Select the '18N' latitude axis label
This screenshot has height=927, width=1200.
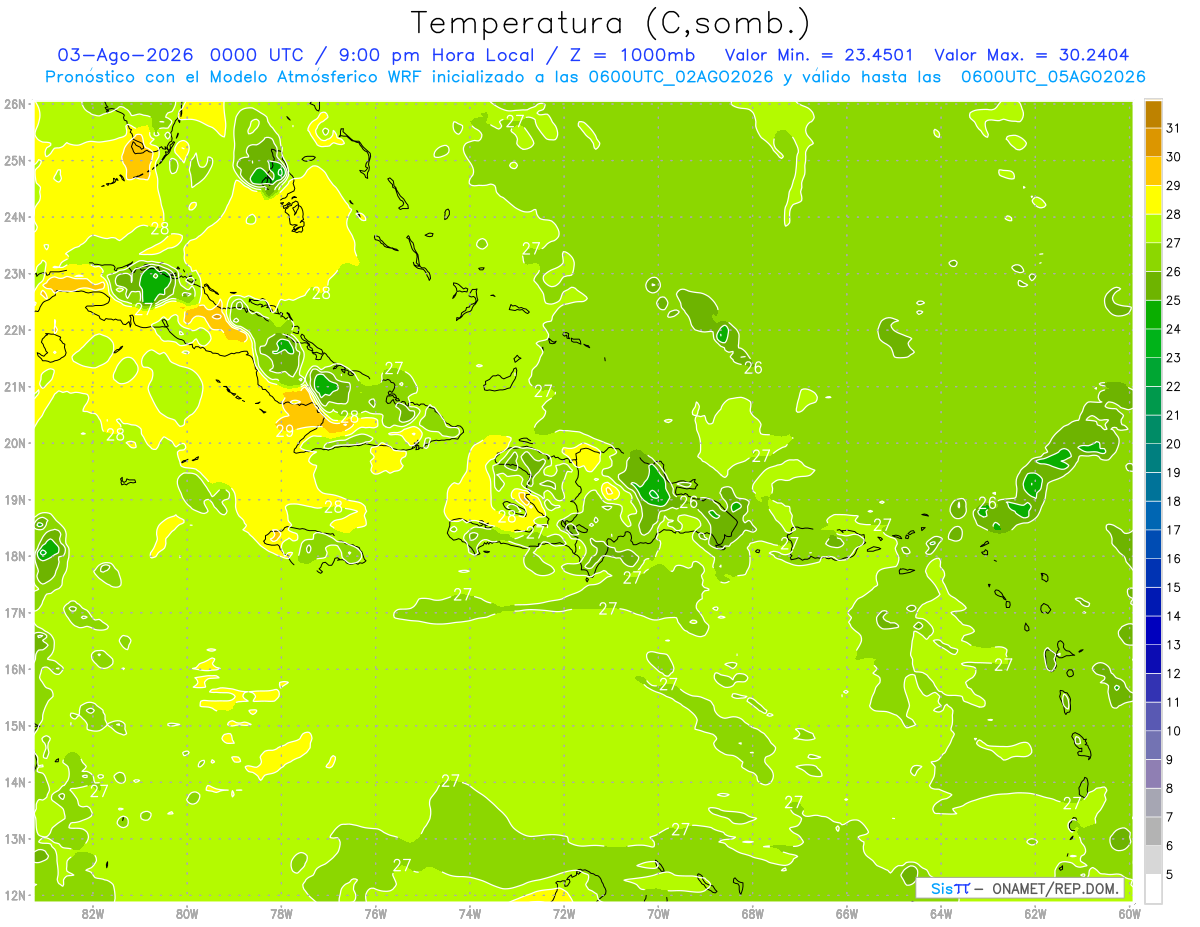point(15,556)
